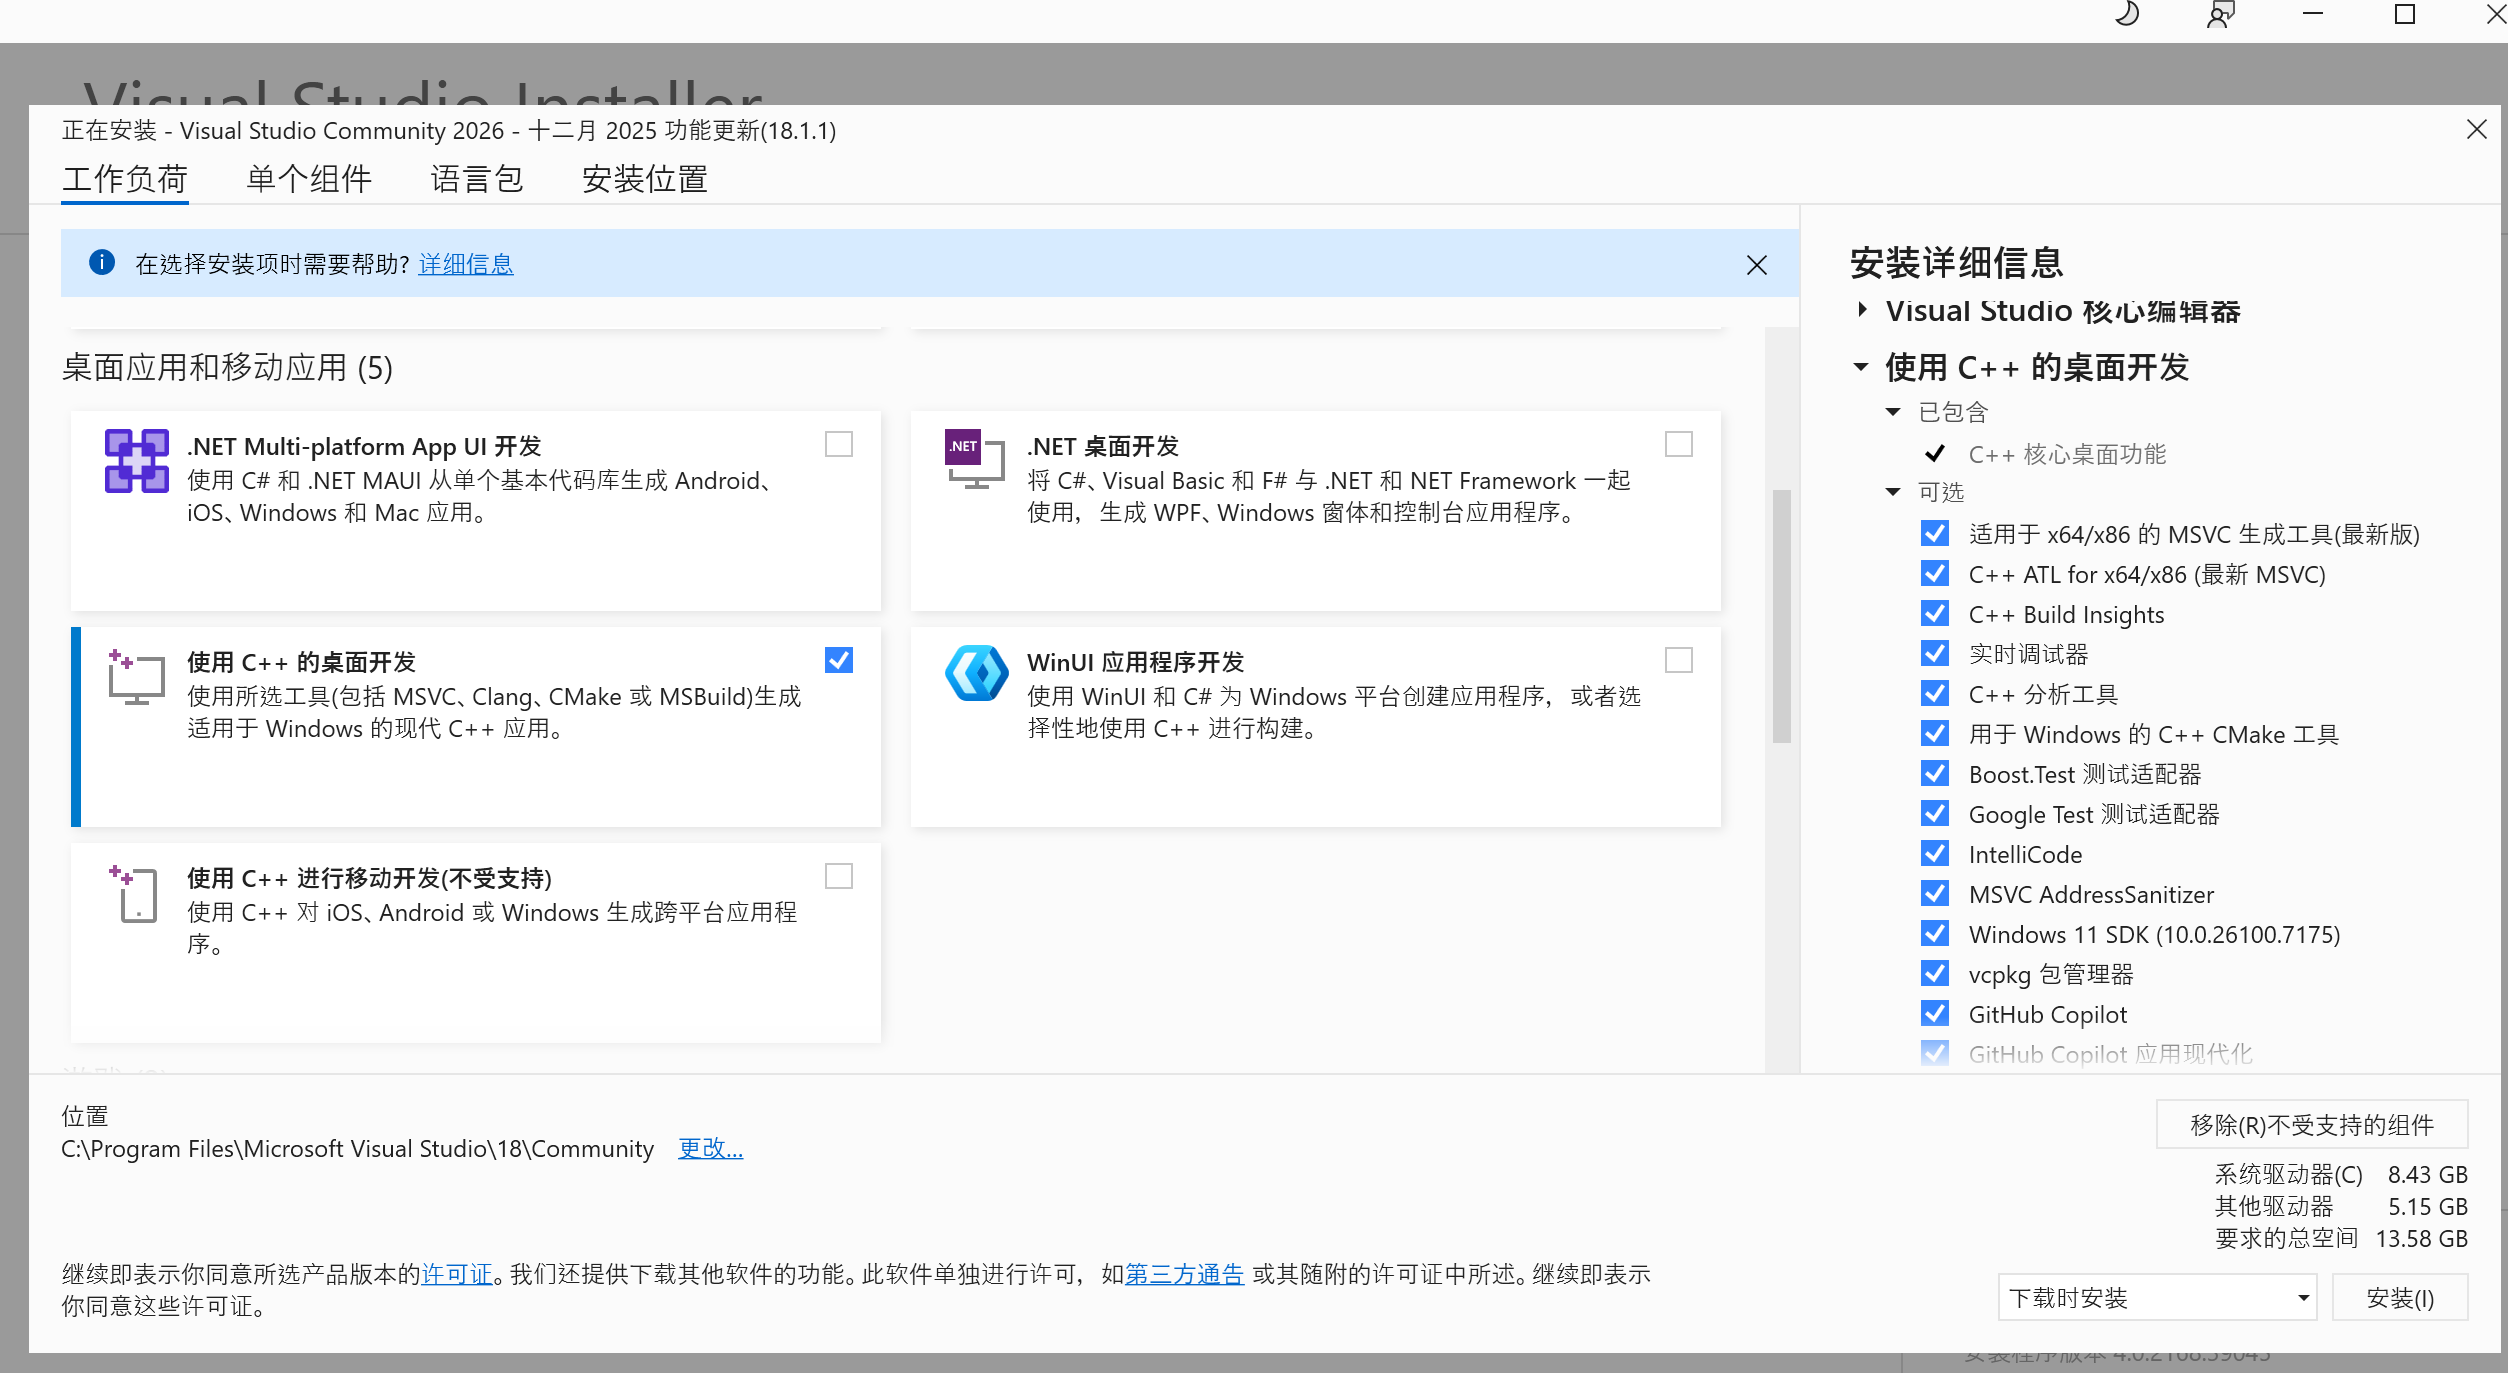Collapse the 可选 components list
Screen dimensions: 2508x1373
tap(1893, 492)
